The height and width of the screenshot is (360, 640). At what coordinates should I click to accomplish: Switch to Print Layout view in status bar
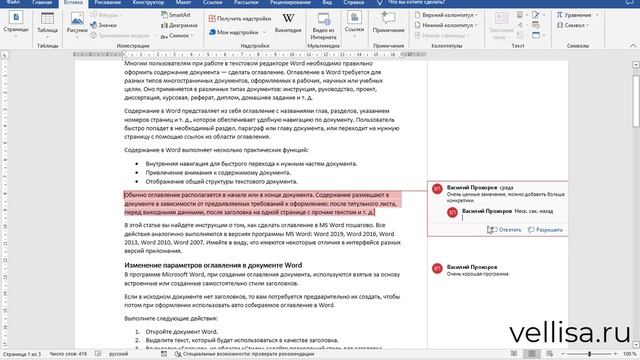[x=531, y=354]
